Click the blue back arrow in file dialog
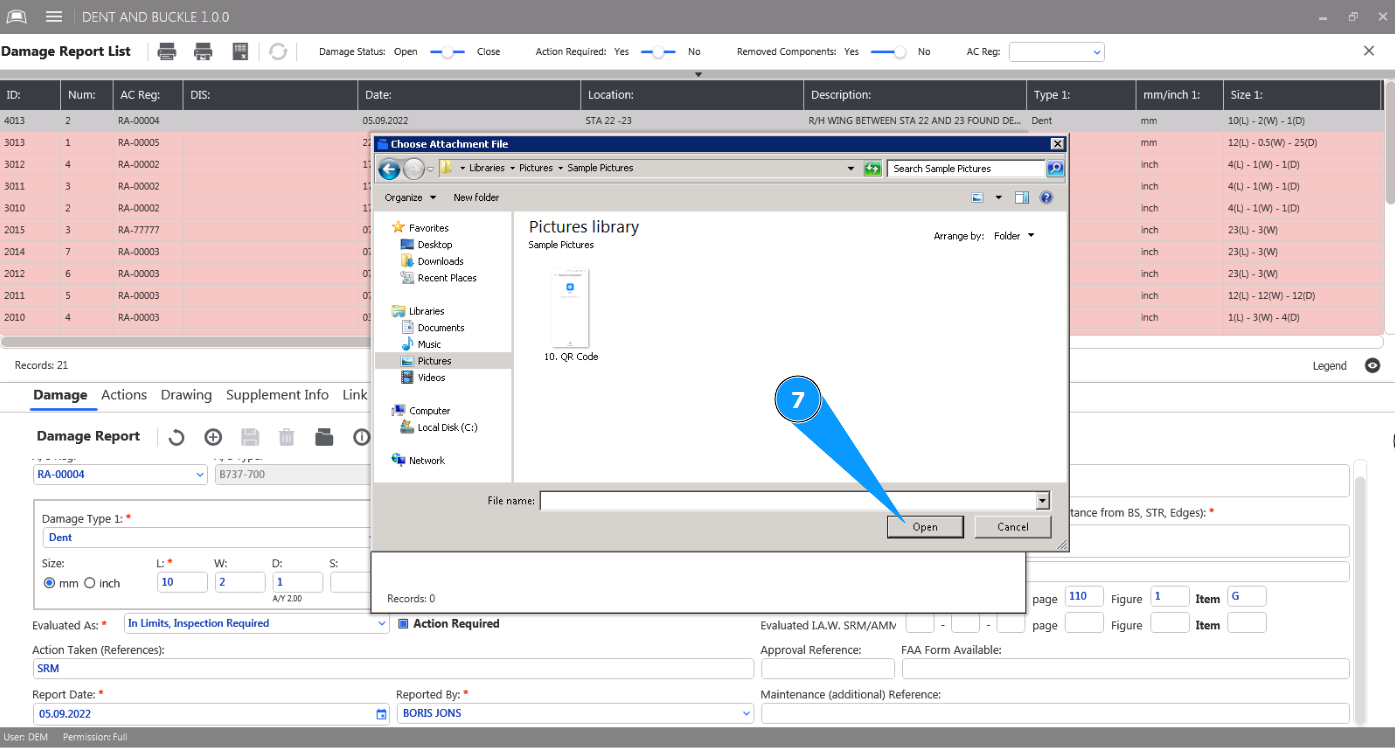 pos(390,169)
